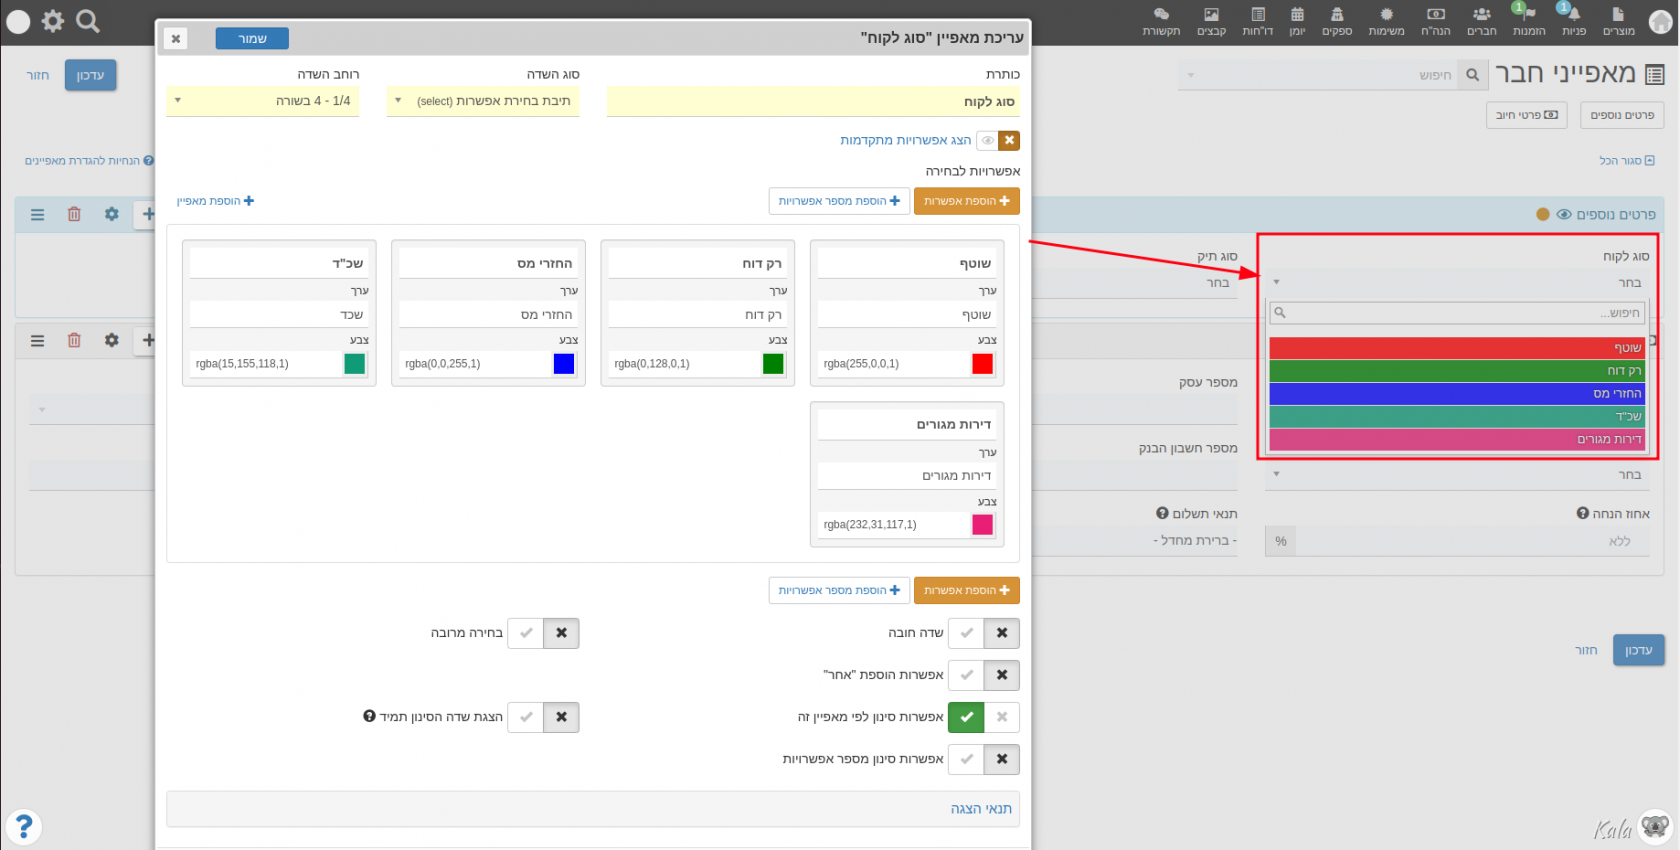Open the יומן calendar icon
This screenshot has width=1680, height=850.
pyautogui.click(x=1297, y=21)
